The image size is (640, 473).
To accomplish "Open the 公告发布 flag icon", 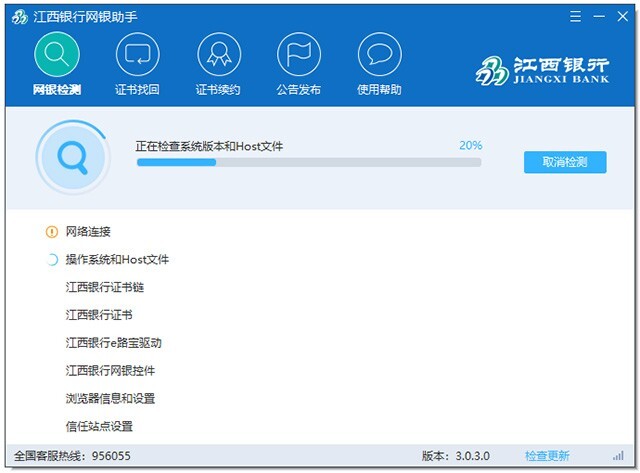I will tap(299, 54).
